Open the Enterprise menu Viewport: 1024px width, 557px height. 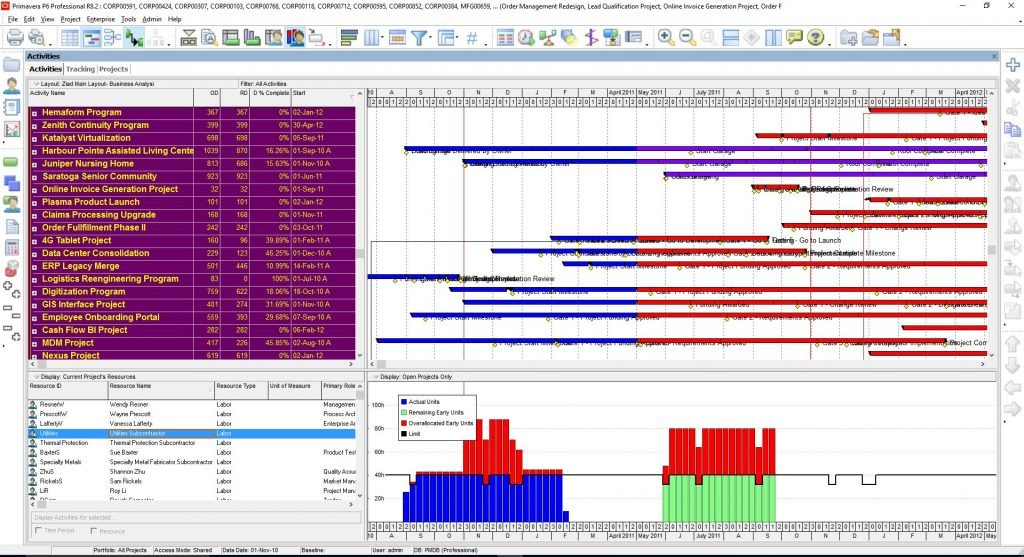(x=101, y=19)
